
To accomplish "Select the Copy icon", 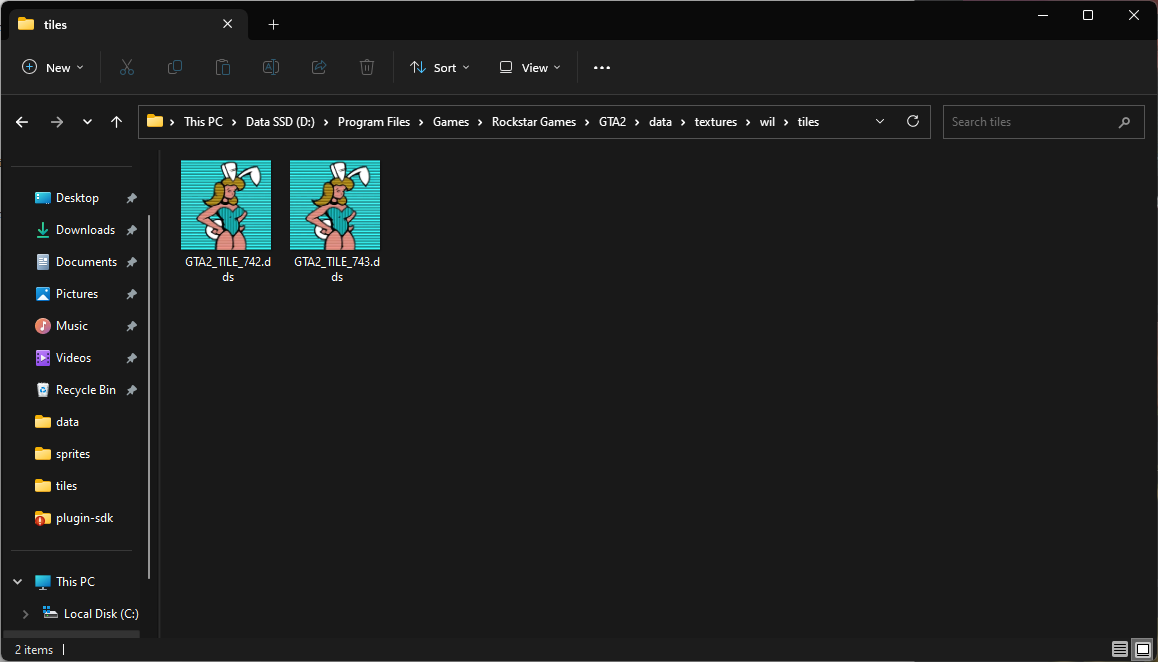I will click(174, 67).
